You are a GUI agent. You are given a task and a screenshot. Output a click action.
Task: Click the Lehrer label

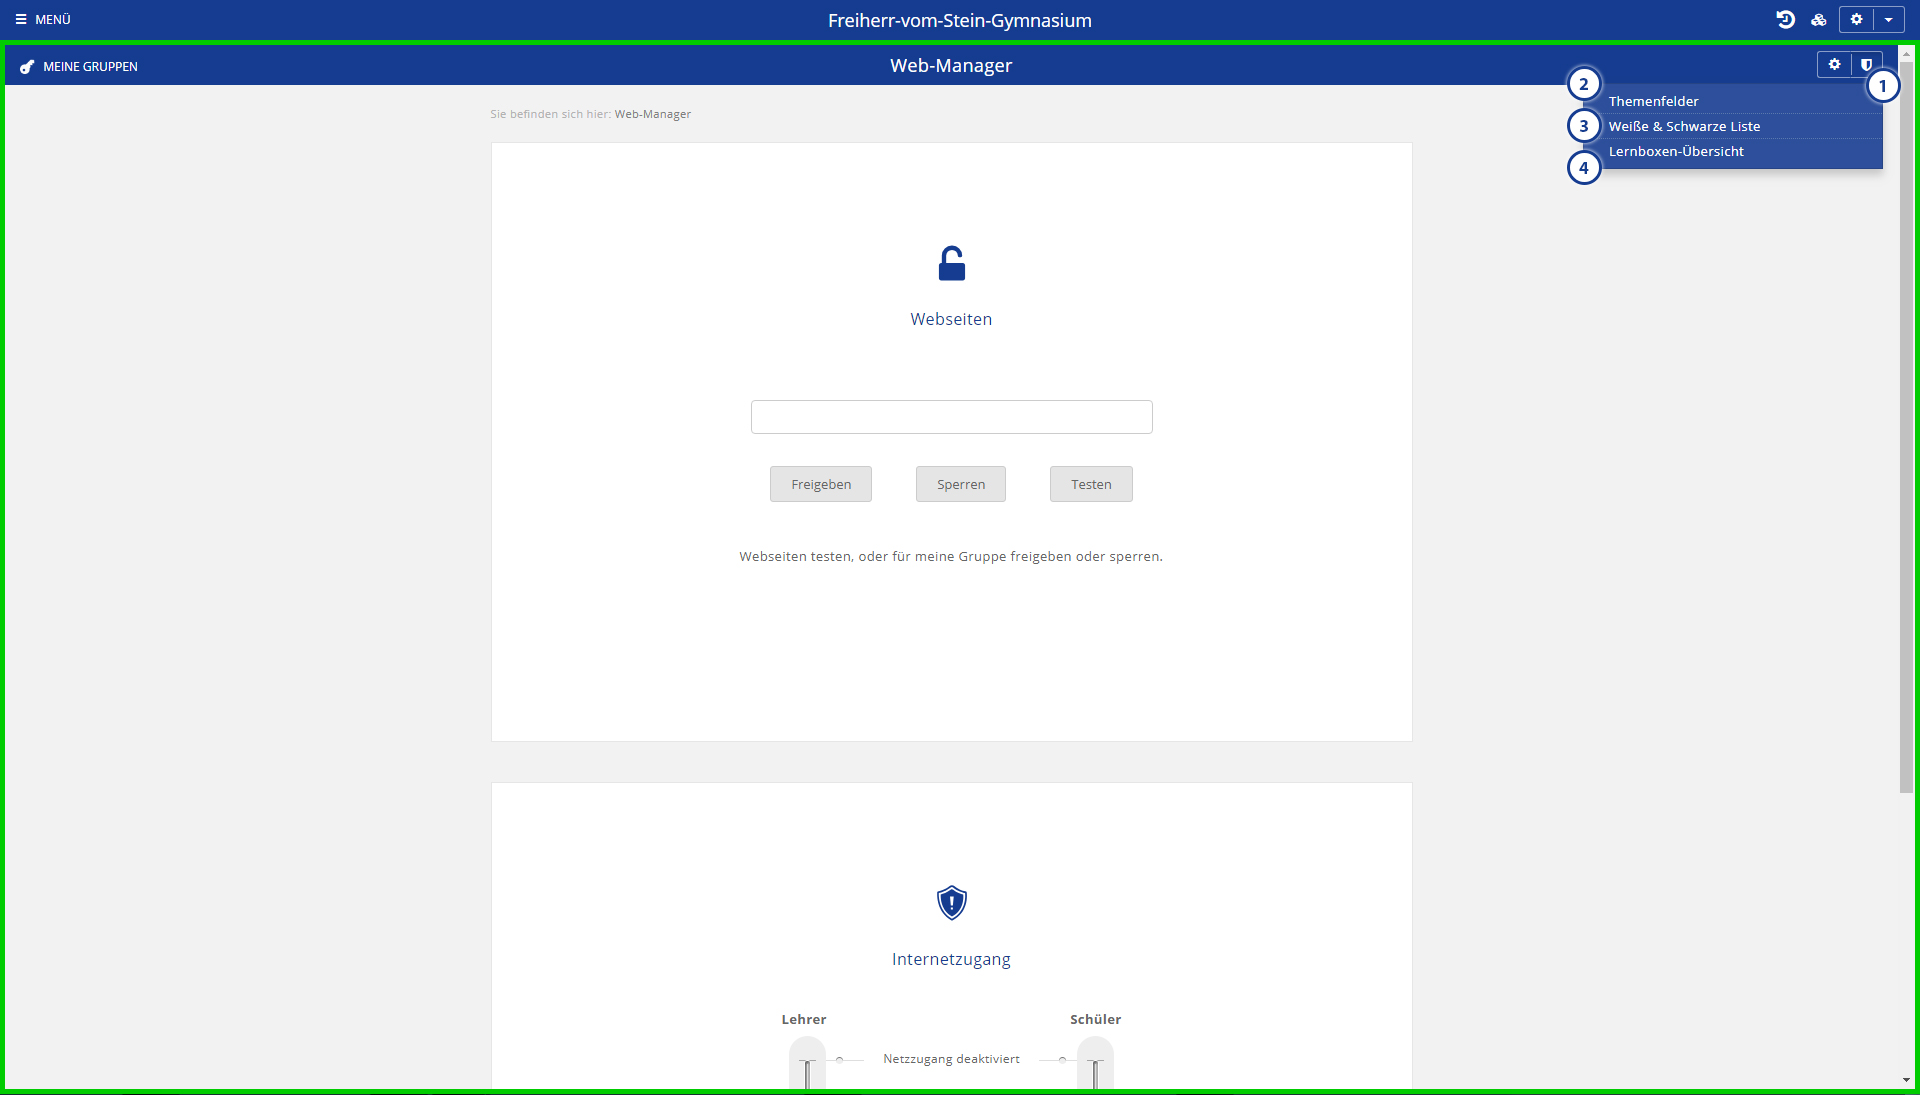coord(804,1020)
